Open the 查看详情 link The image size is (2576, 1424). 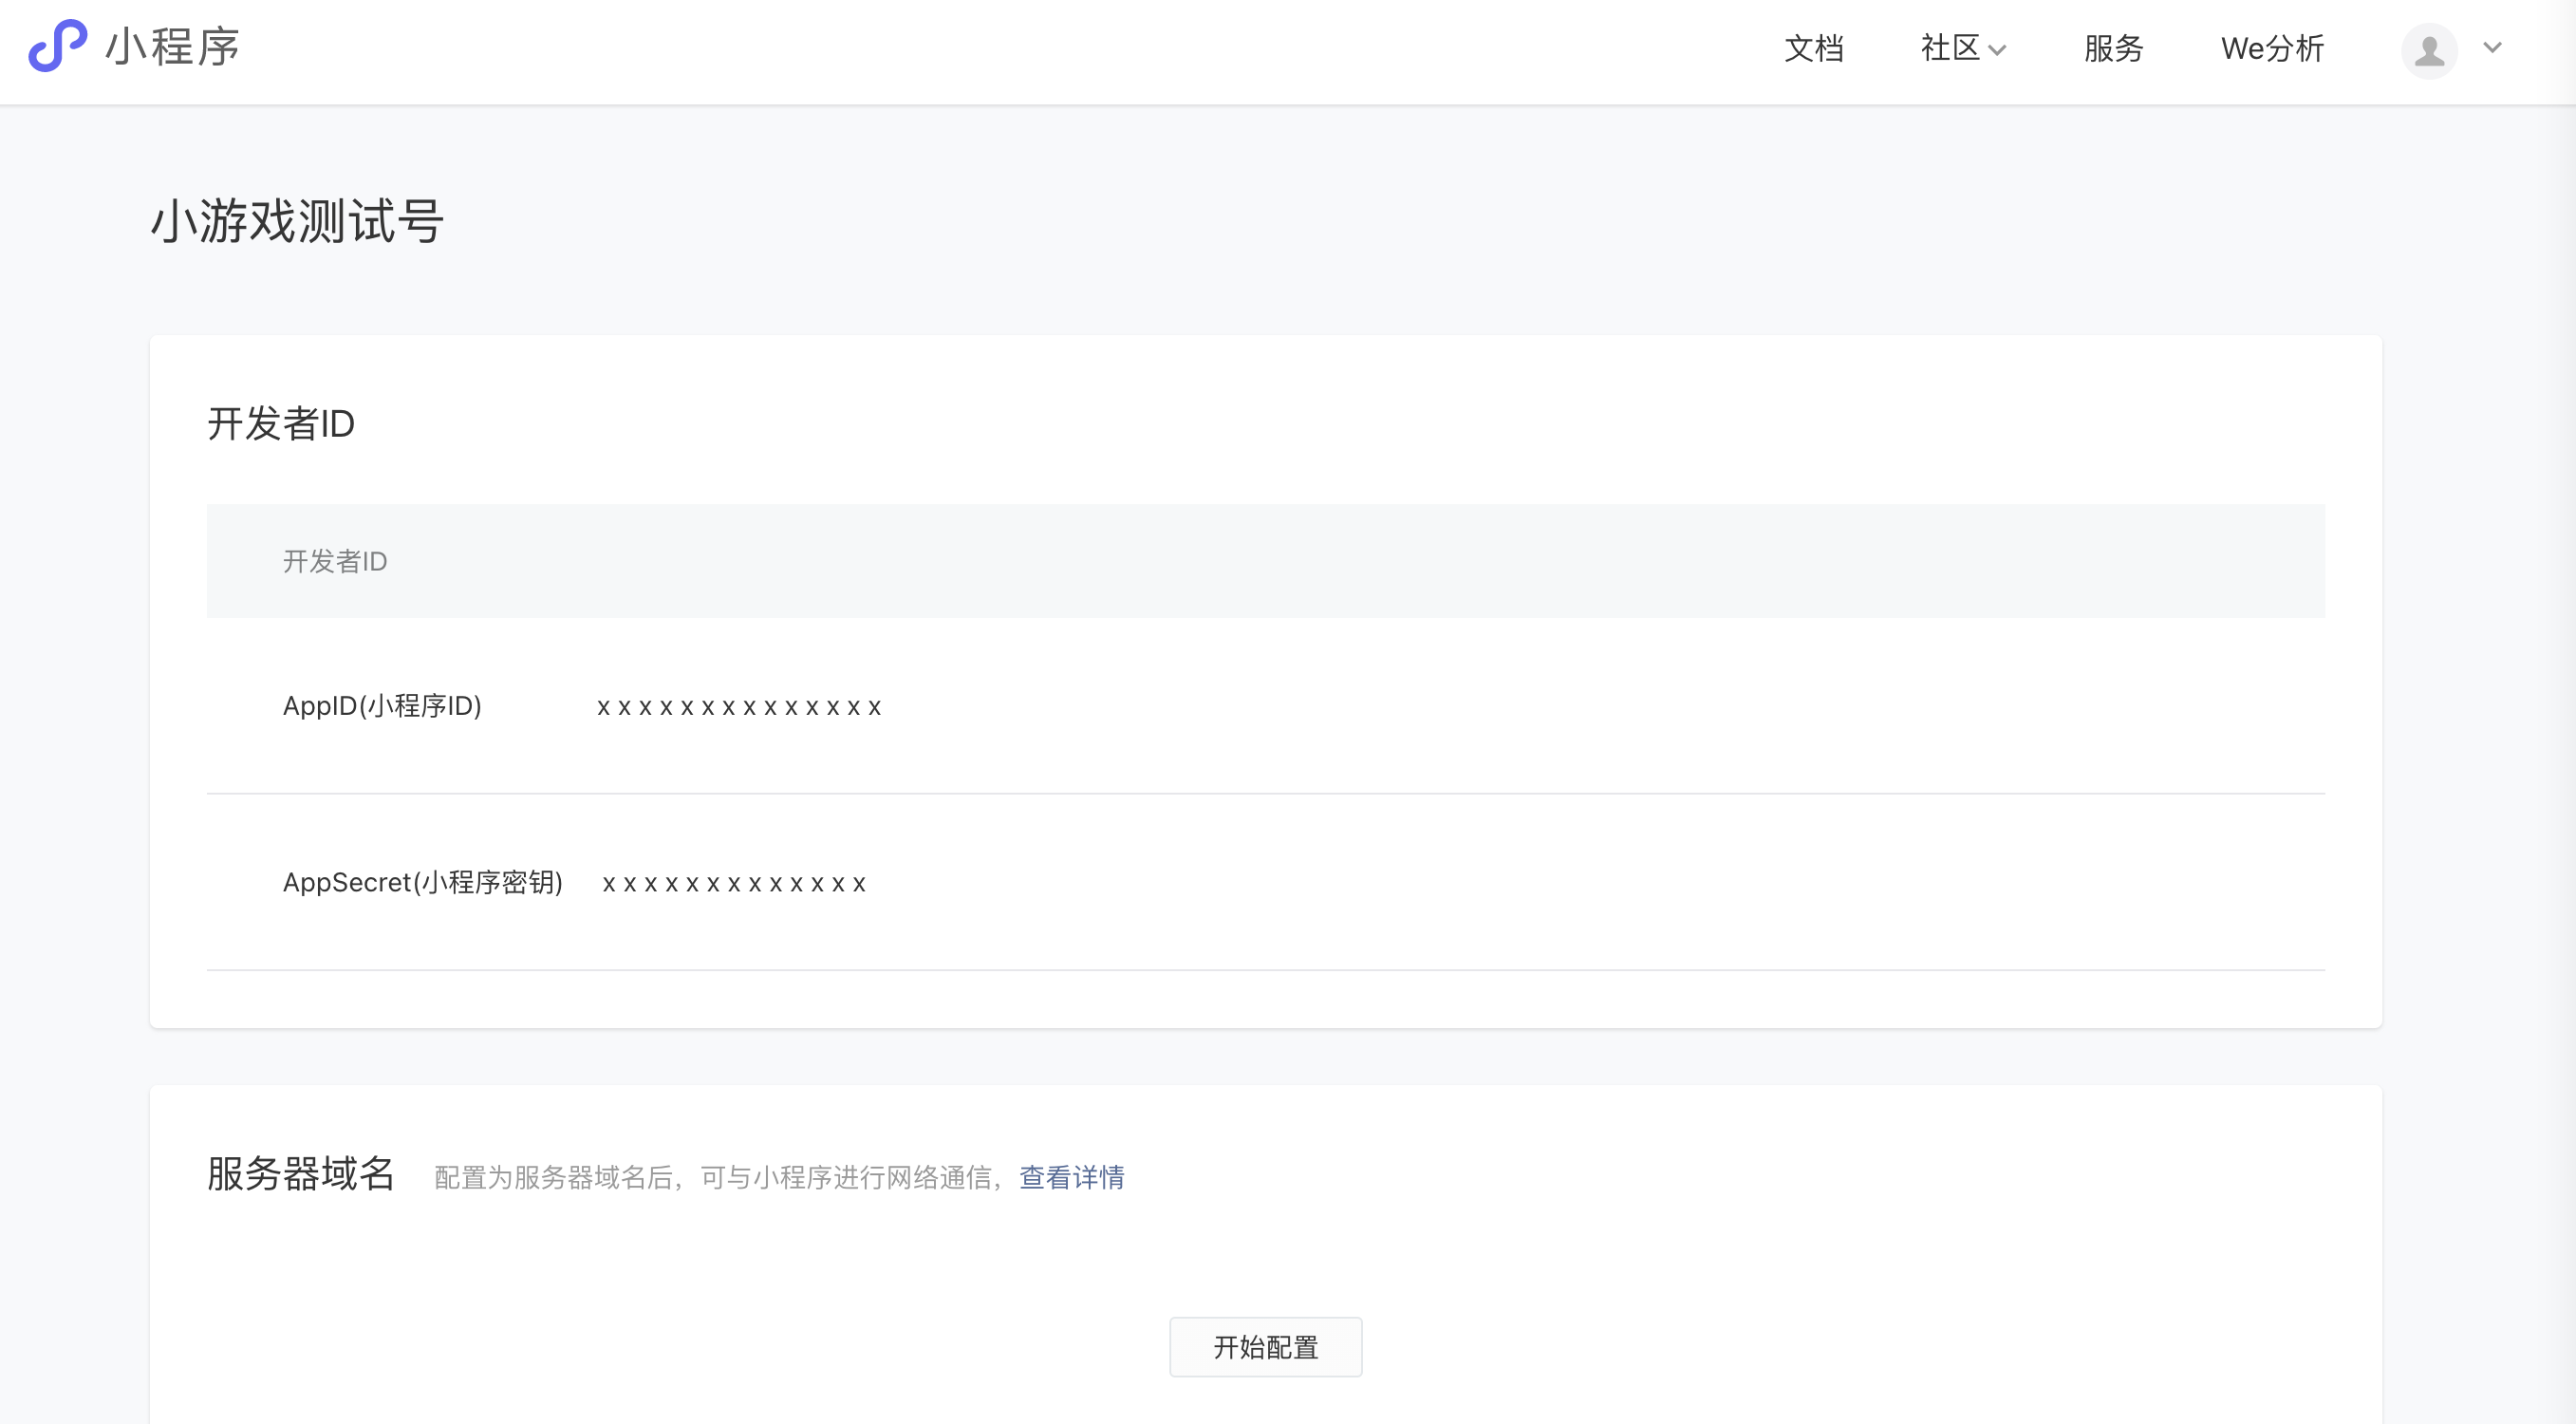tap(1071, 1178)
